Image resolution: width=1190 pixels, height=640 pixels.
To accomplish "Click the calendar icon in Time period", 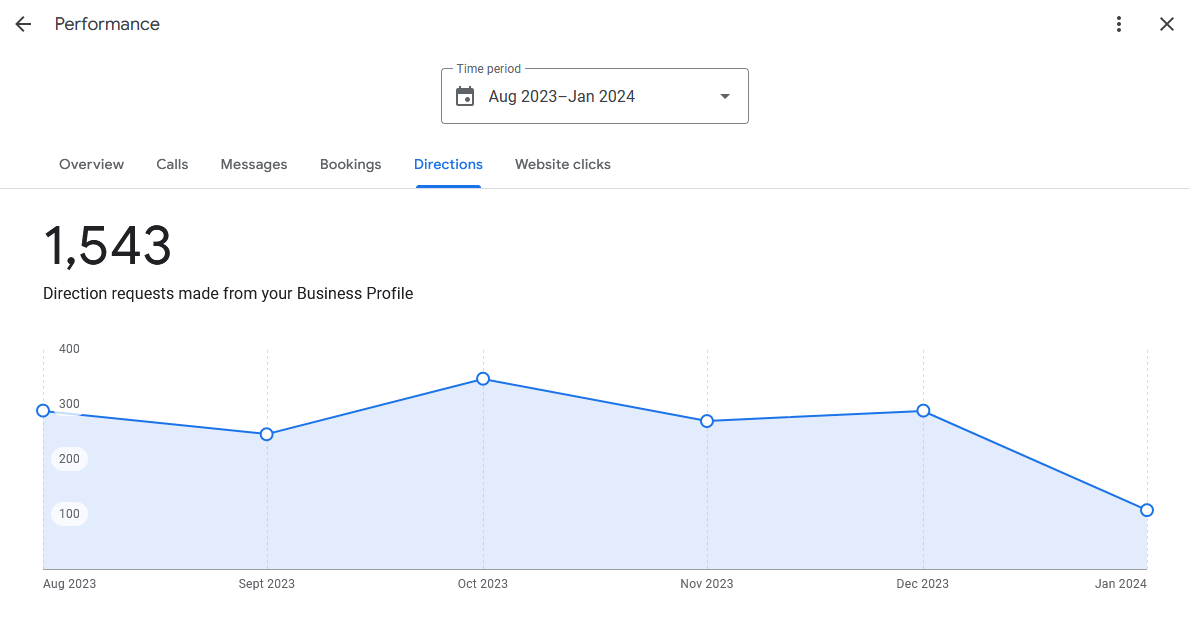I will click(x=464, y=96).
